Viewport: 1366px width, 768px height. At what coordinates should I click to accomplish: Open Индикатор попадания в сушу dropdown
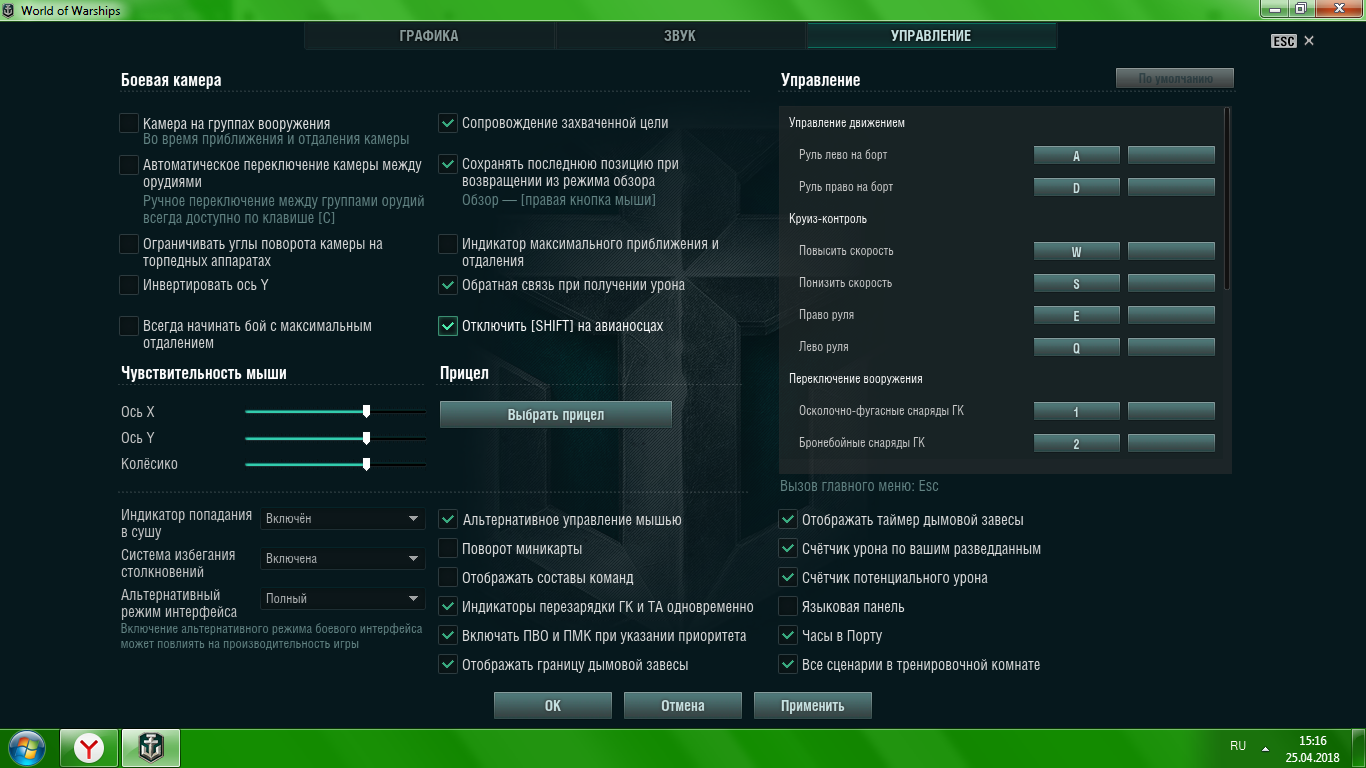pyautogui.click(x=343, y=519)
